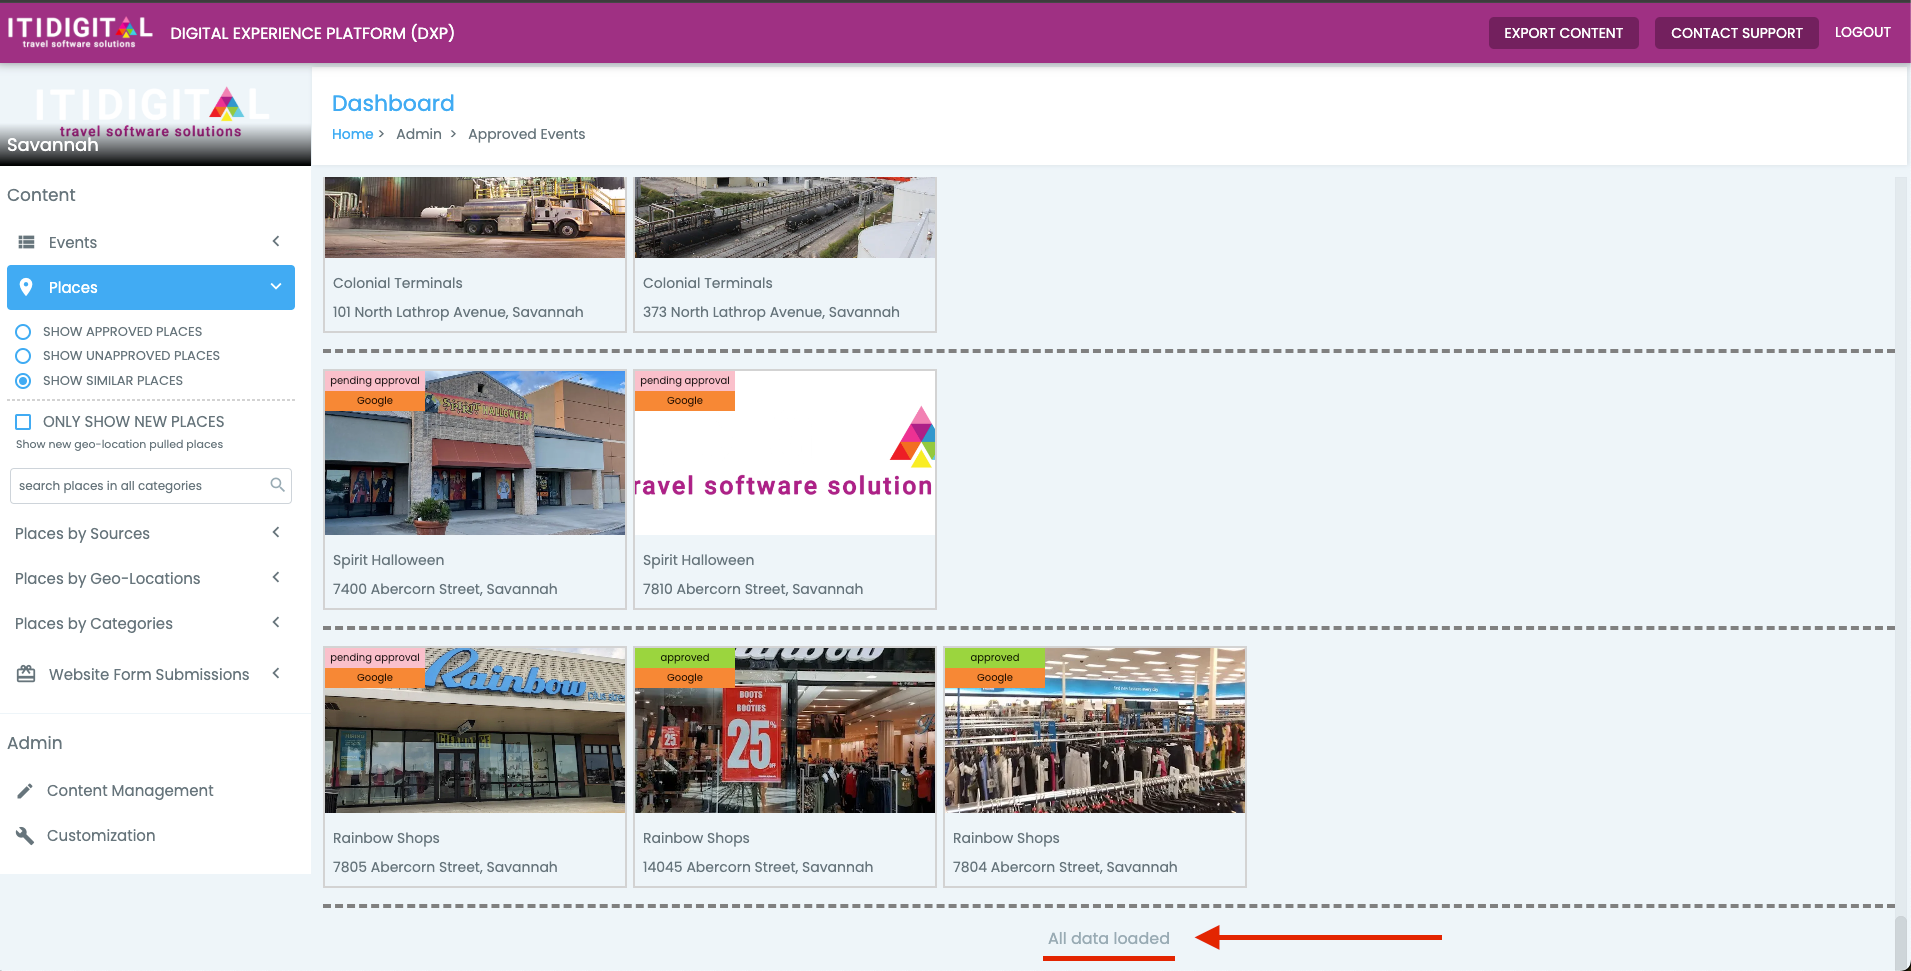Click the Dashboard page title
1911x971 pixels.
pyautogui.click(x=393, y=103)
